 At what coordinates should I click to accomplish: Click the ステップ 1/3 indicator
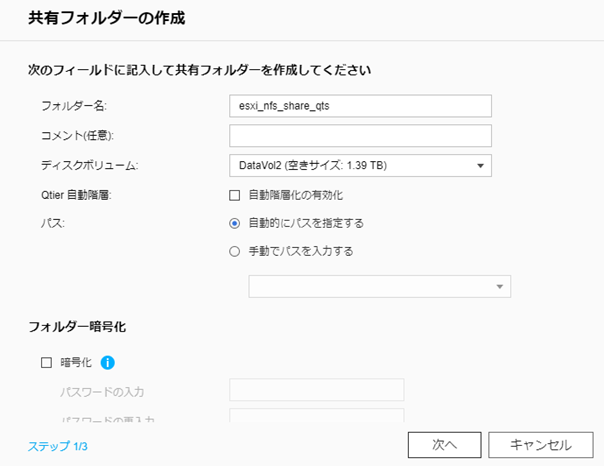pyautogui.click(x=58, y=446)
